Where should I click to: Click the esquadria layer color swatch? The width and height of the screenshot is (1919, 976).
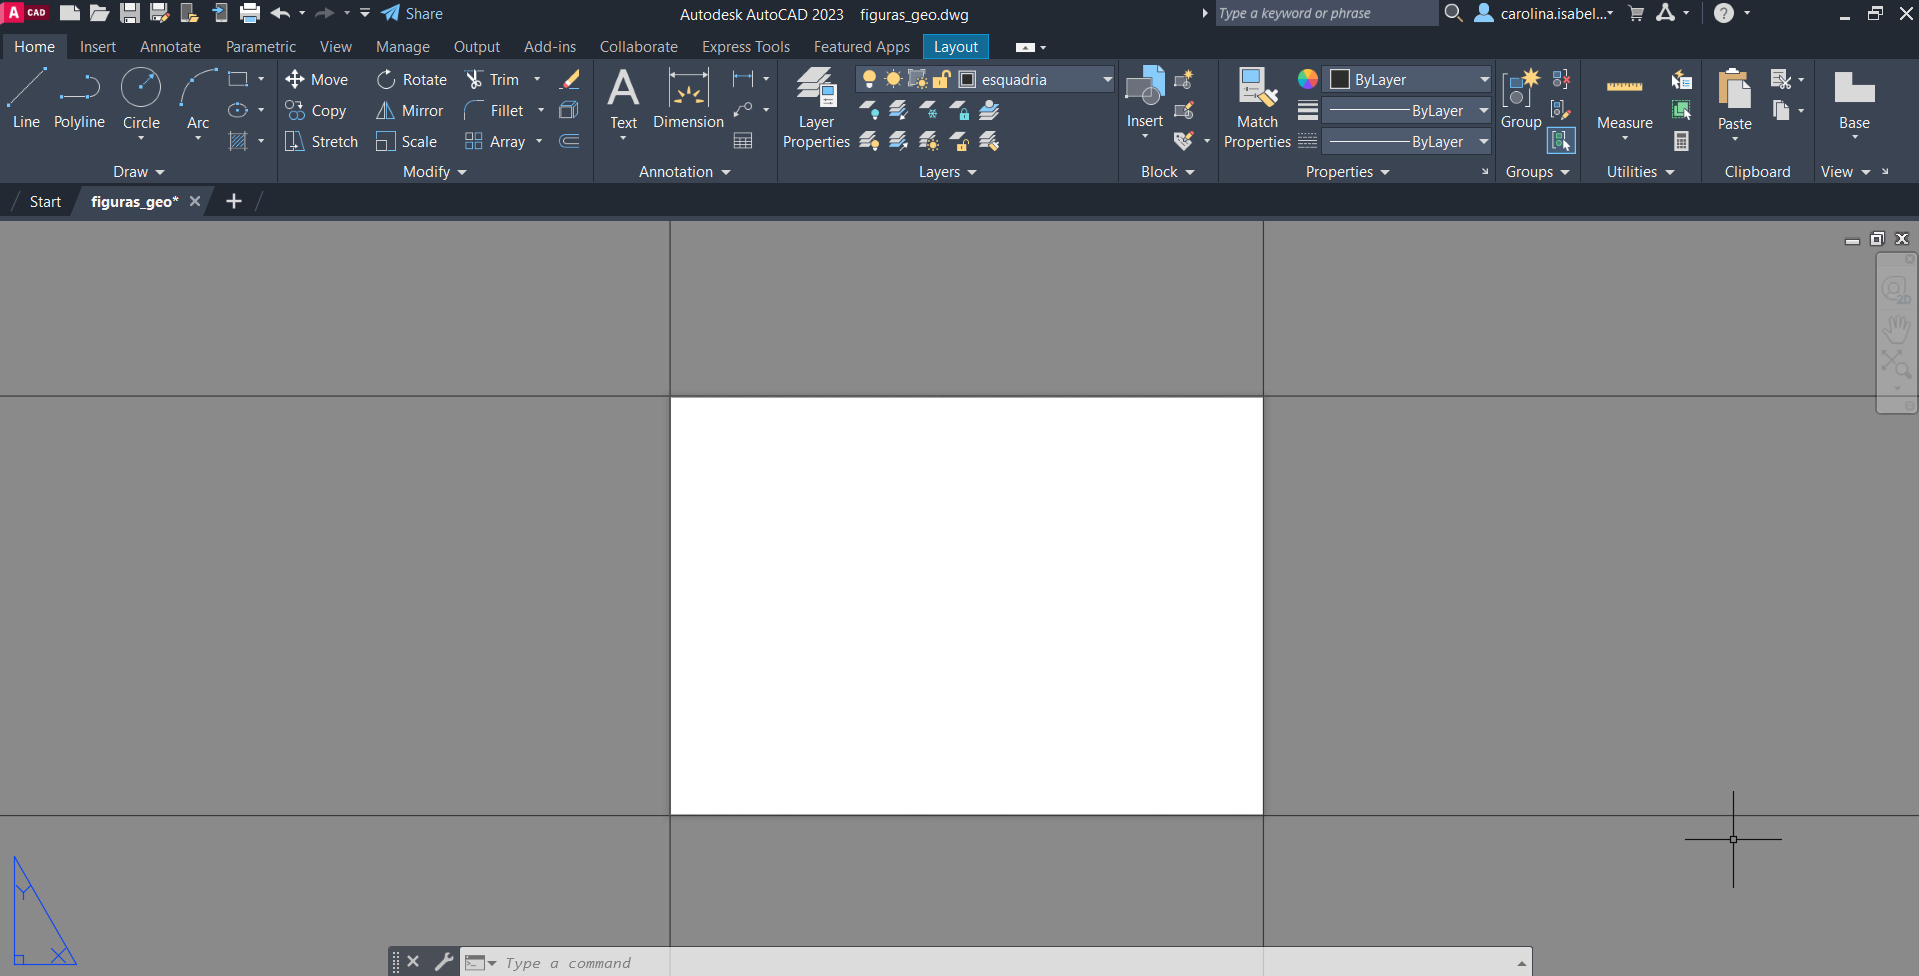[x=967, y=79]
